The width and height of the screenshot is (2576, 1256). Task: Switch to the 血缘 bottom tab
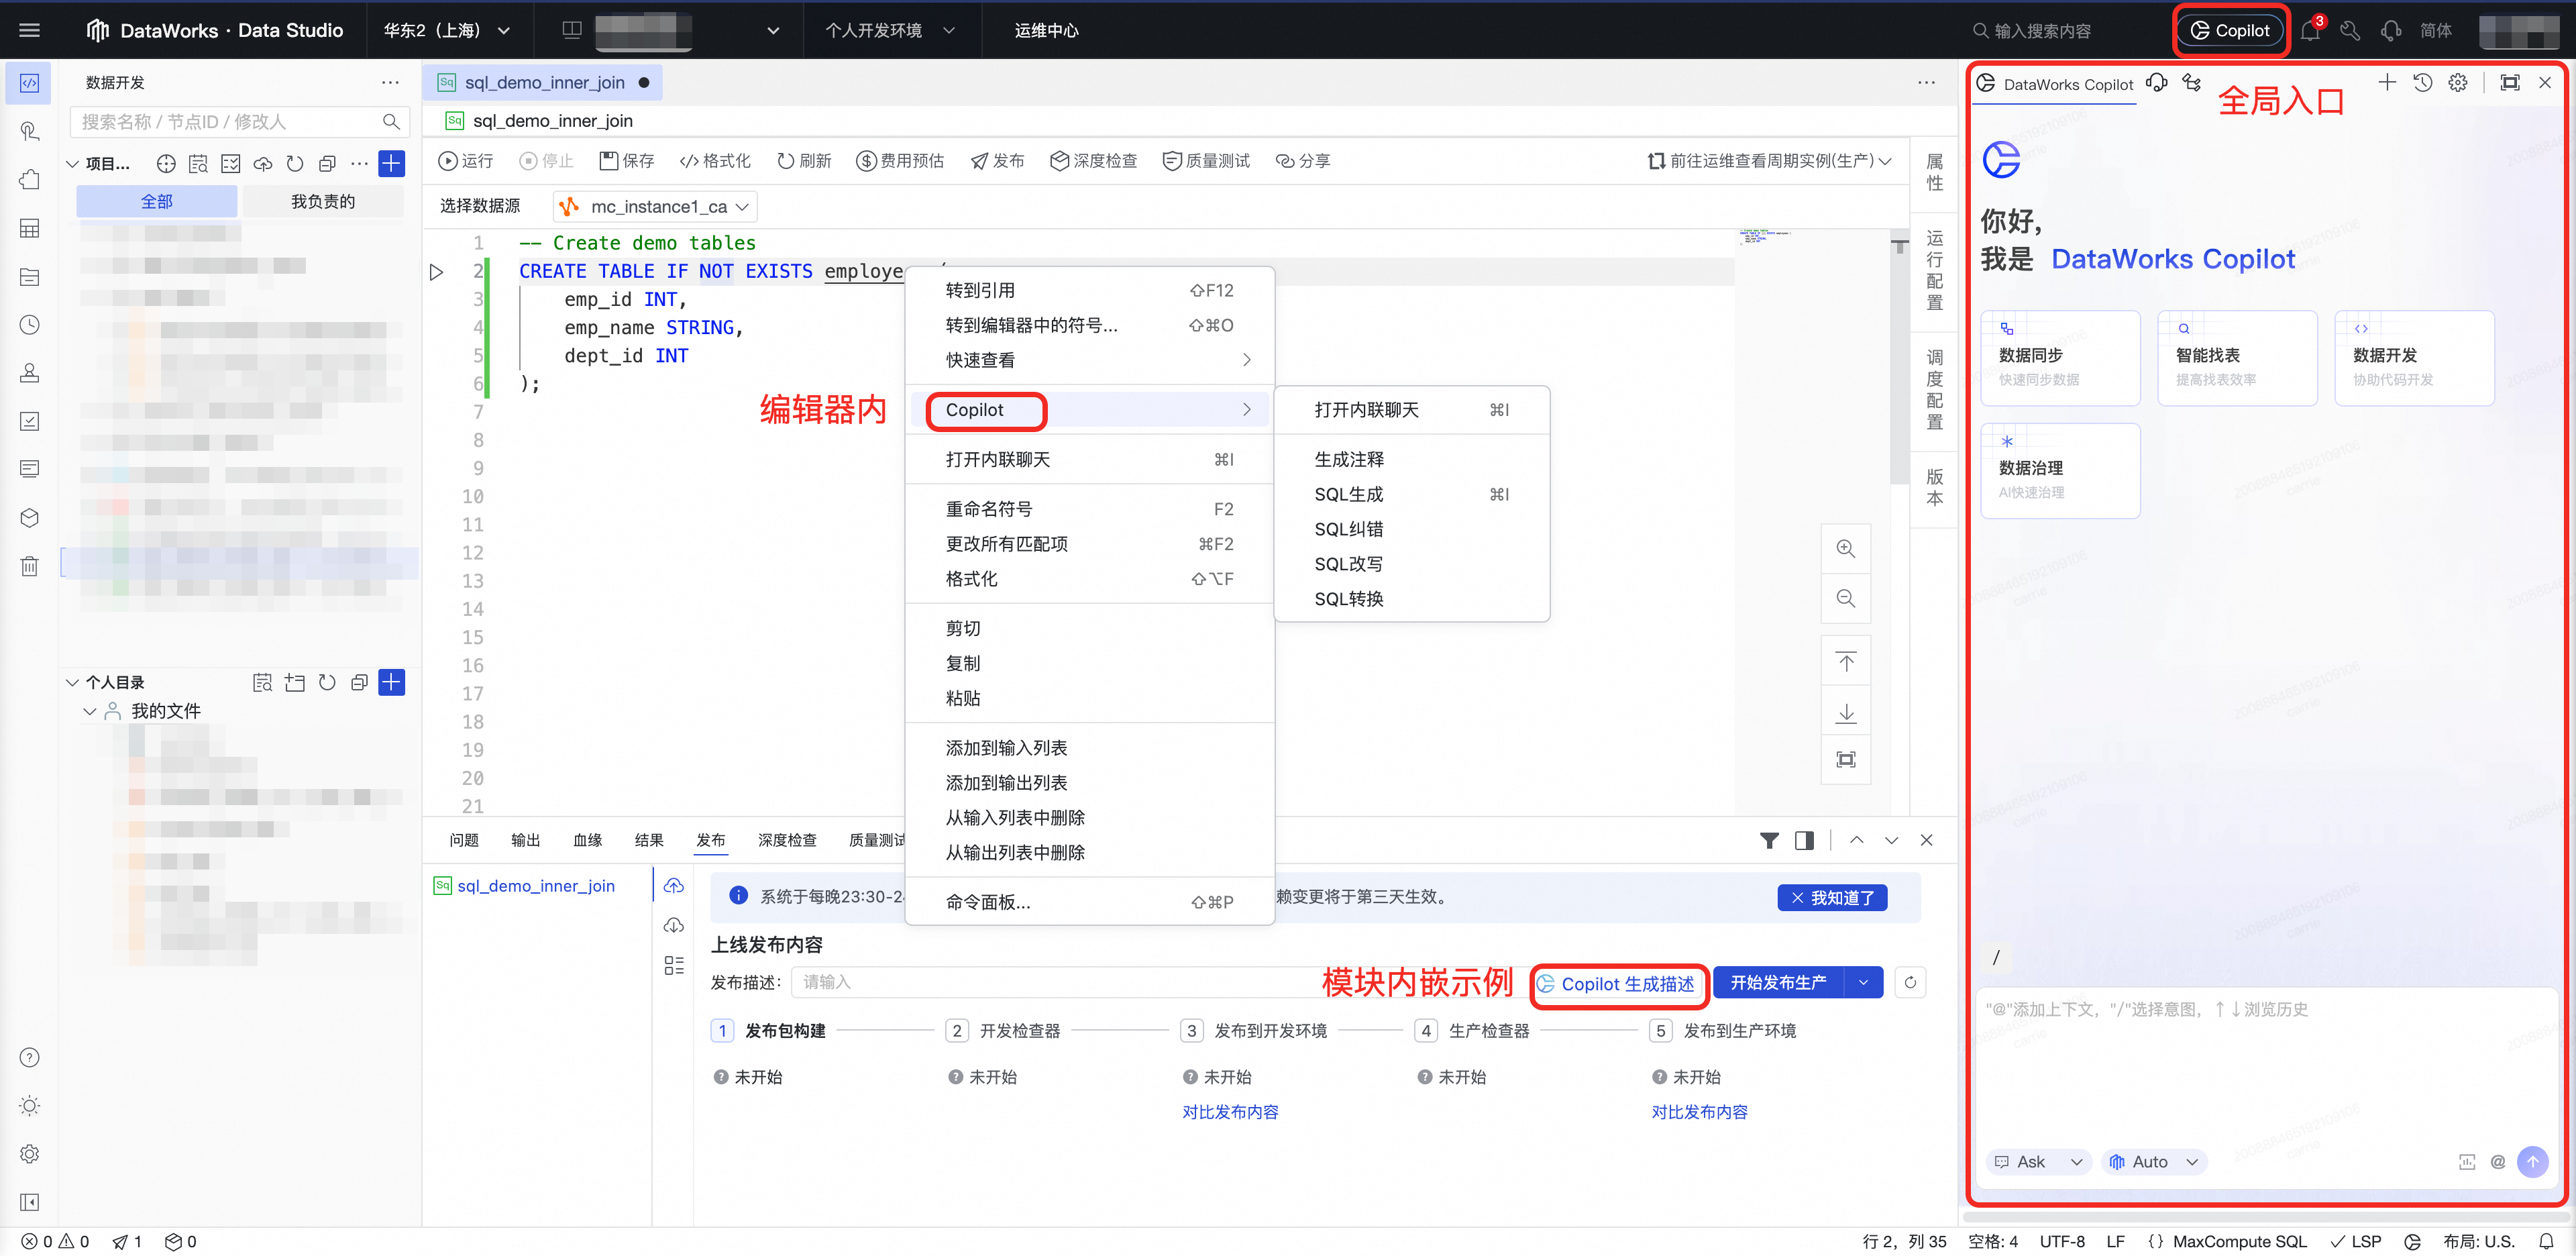pyautogui.click(x=587, y=841)
